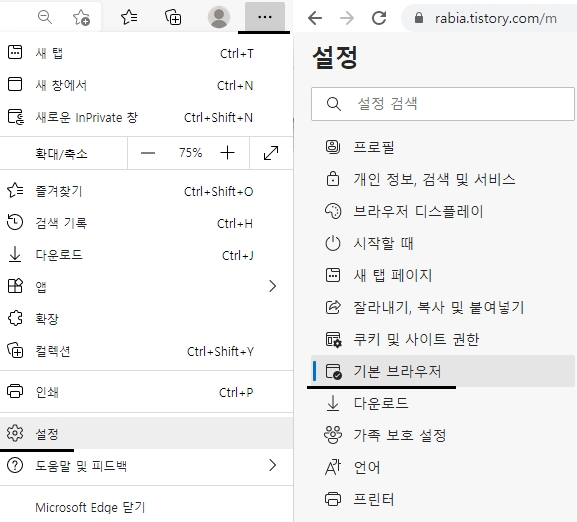Click the 설정 page heading
This screenshot has width=577, height=522.
(334, 57)
